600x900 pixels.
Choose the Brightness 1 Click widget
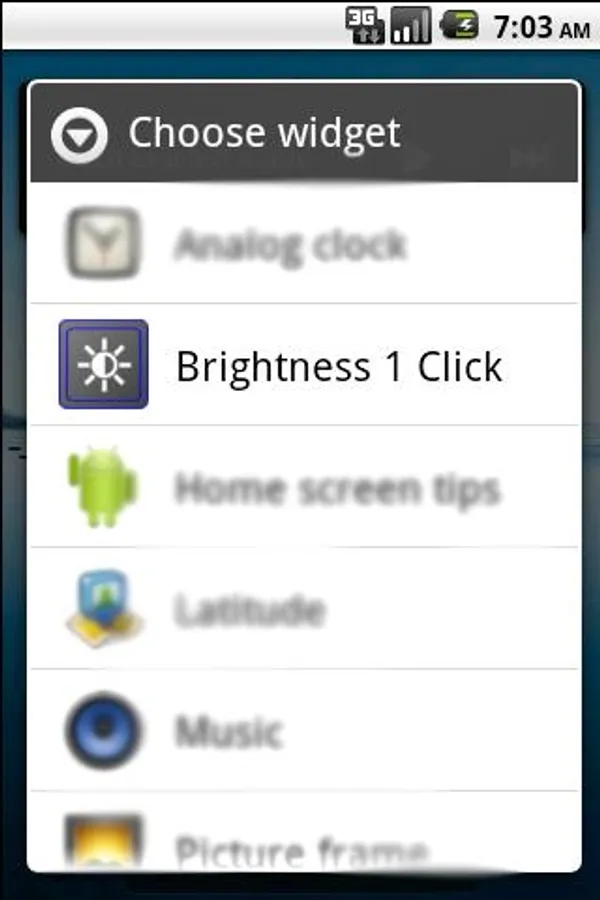304,364
